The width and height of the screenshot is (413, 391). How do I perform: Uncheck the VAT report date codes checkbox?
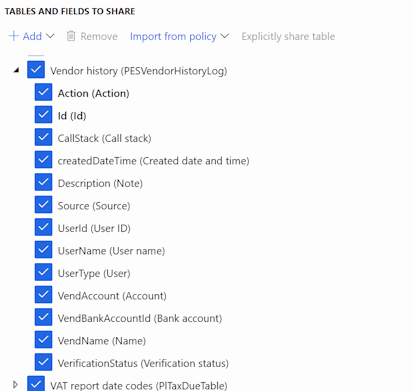click(36, 384)
